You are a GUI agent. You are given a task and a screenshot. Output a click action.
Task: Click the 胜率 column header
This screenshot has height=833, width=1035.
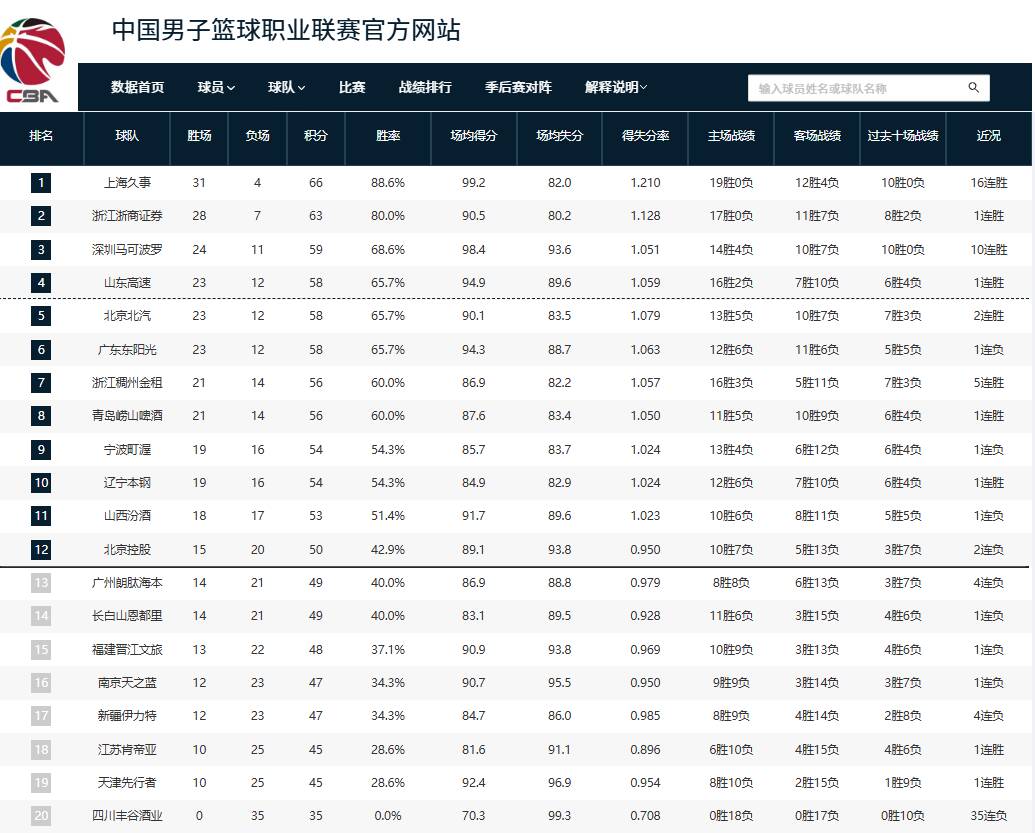coord(388,136)
